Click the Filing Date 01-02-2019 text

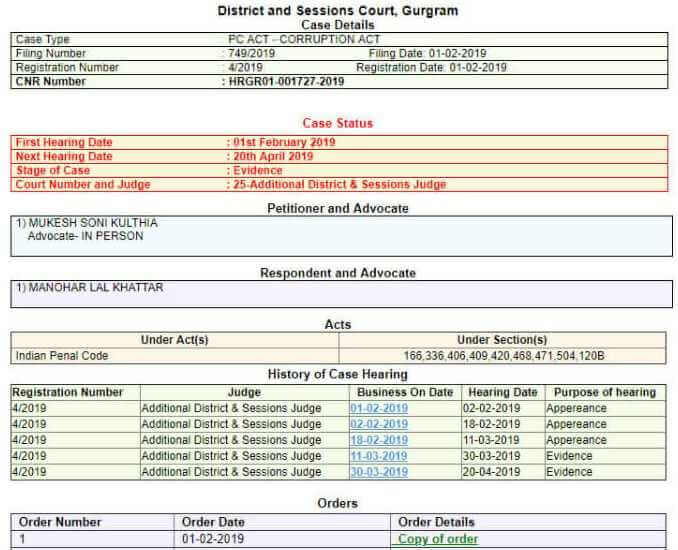pyautogui.click(x=427, y=54)
